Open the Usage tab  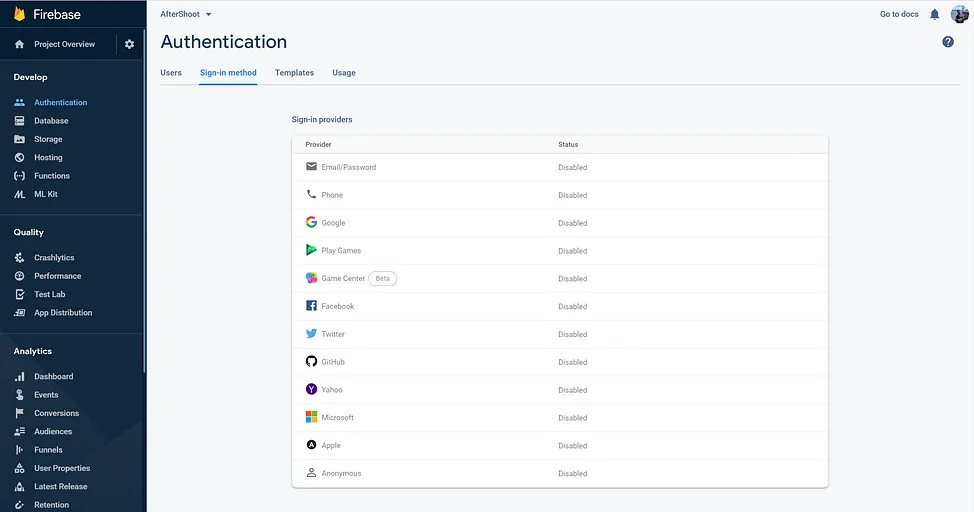[x=344, y=73]
